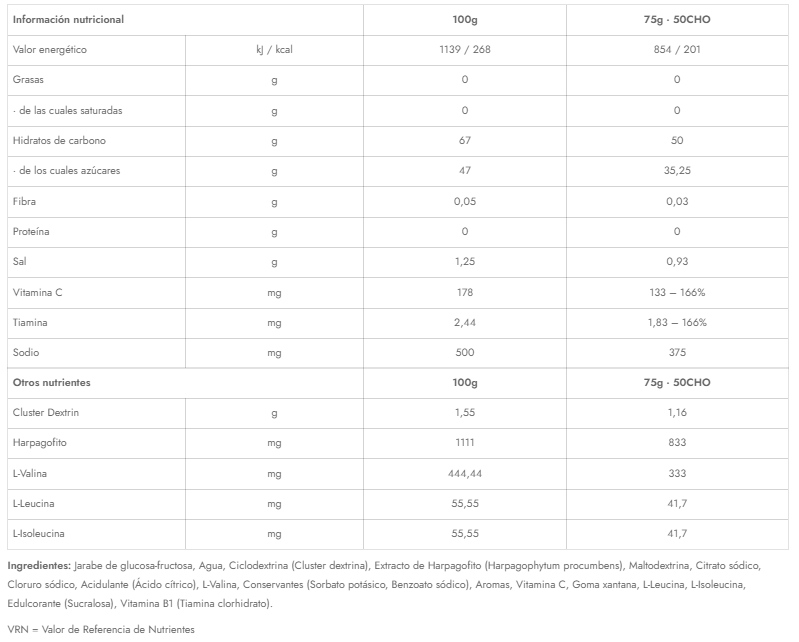799x642 pixels.
Task: Select the 100g column header
Action: [465, 20]
